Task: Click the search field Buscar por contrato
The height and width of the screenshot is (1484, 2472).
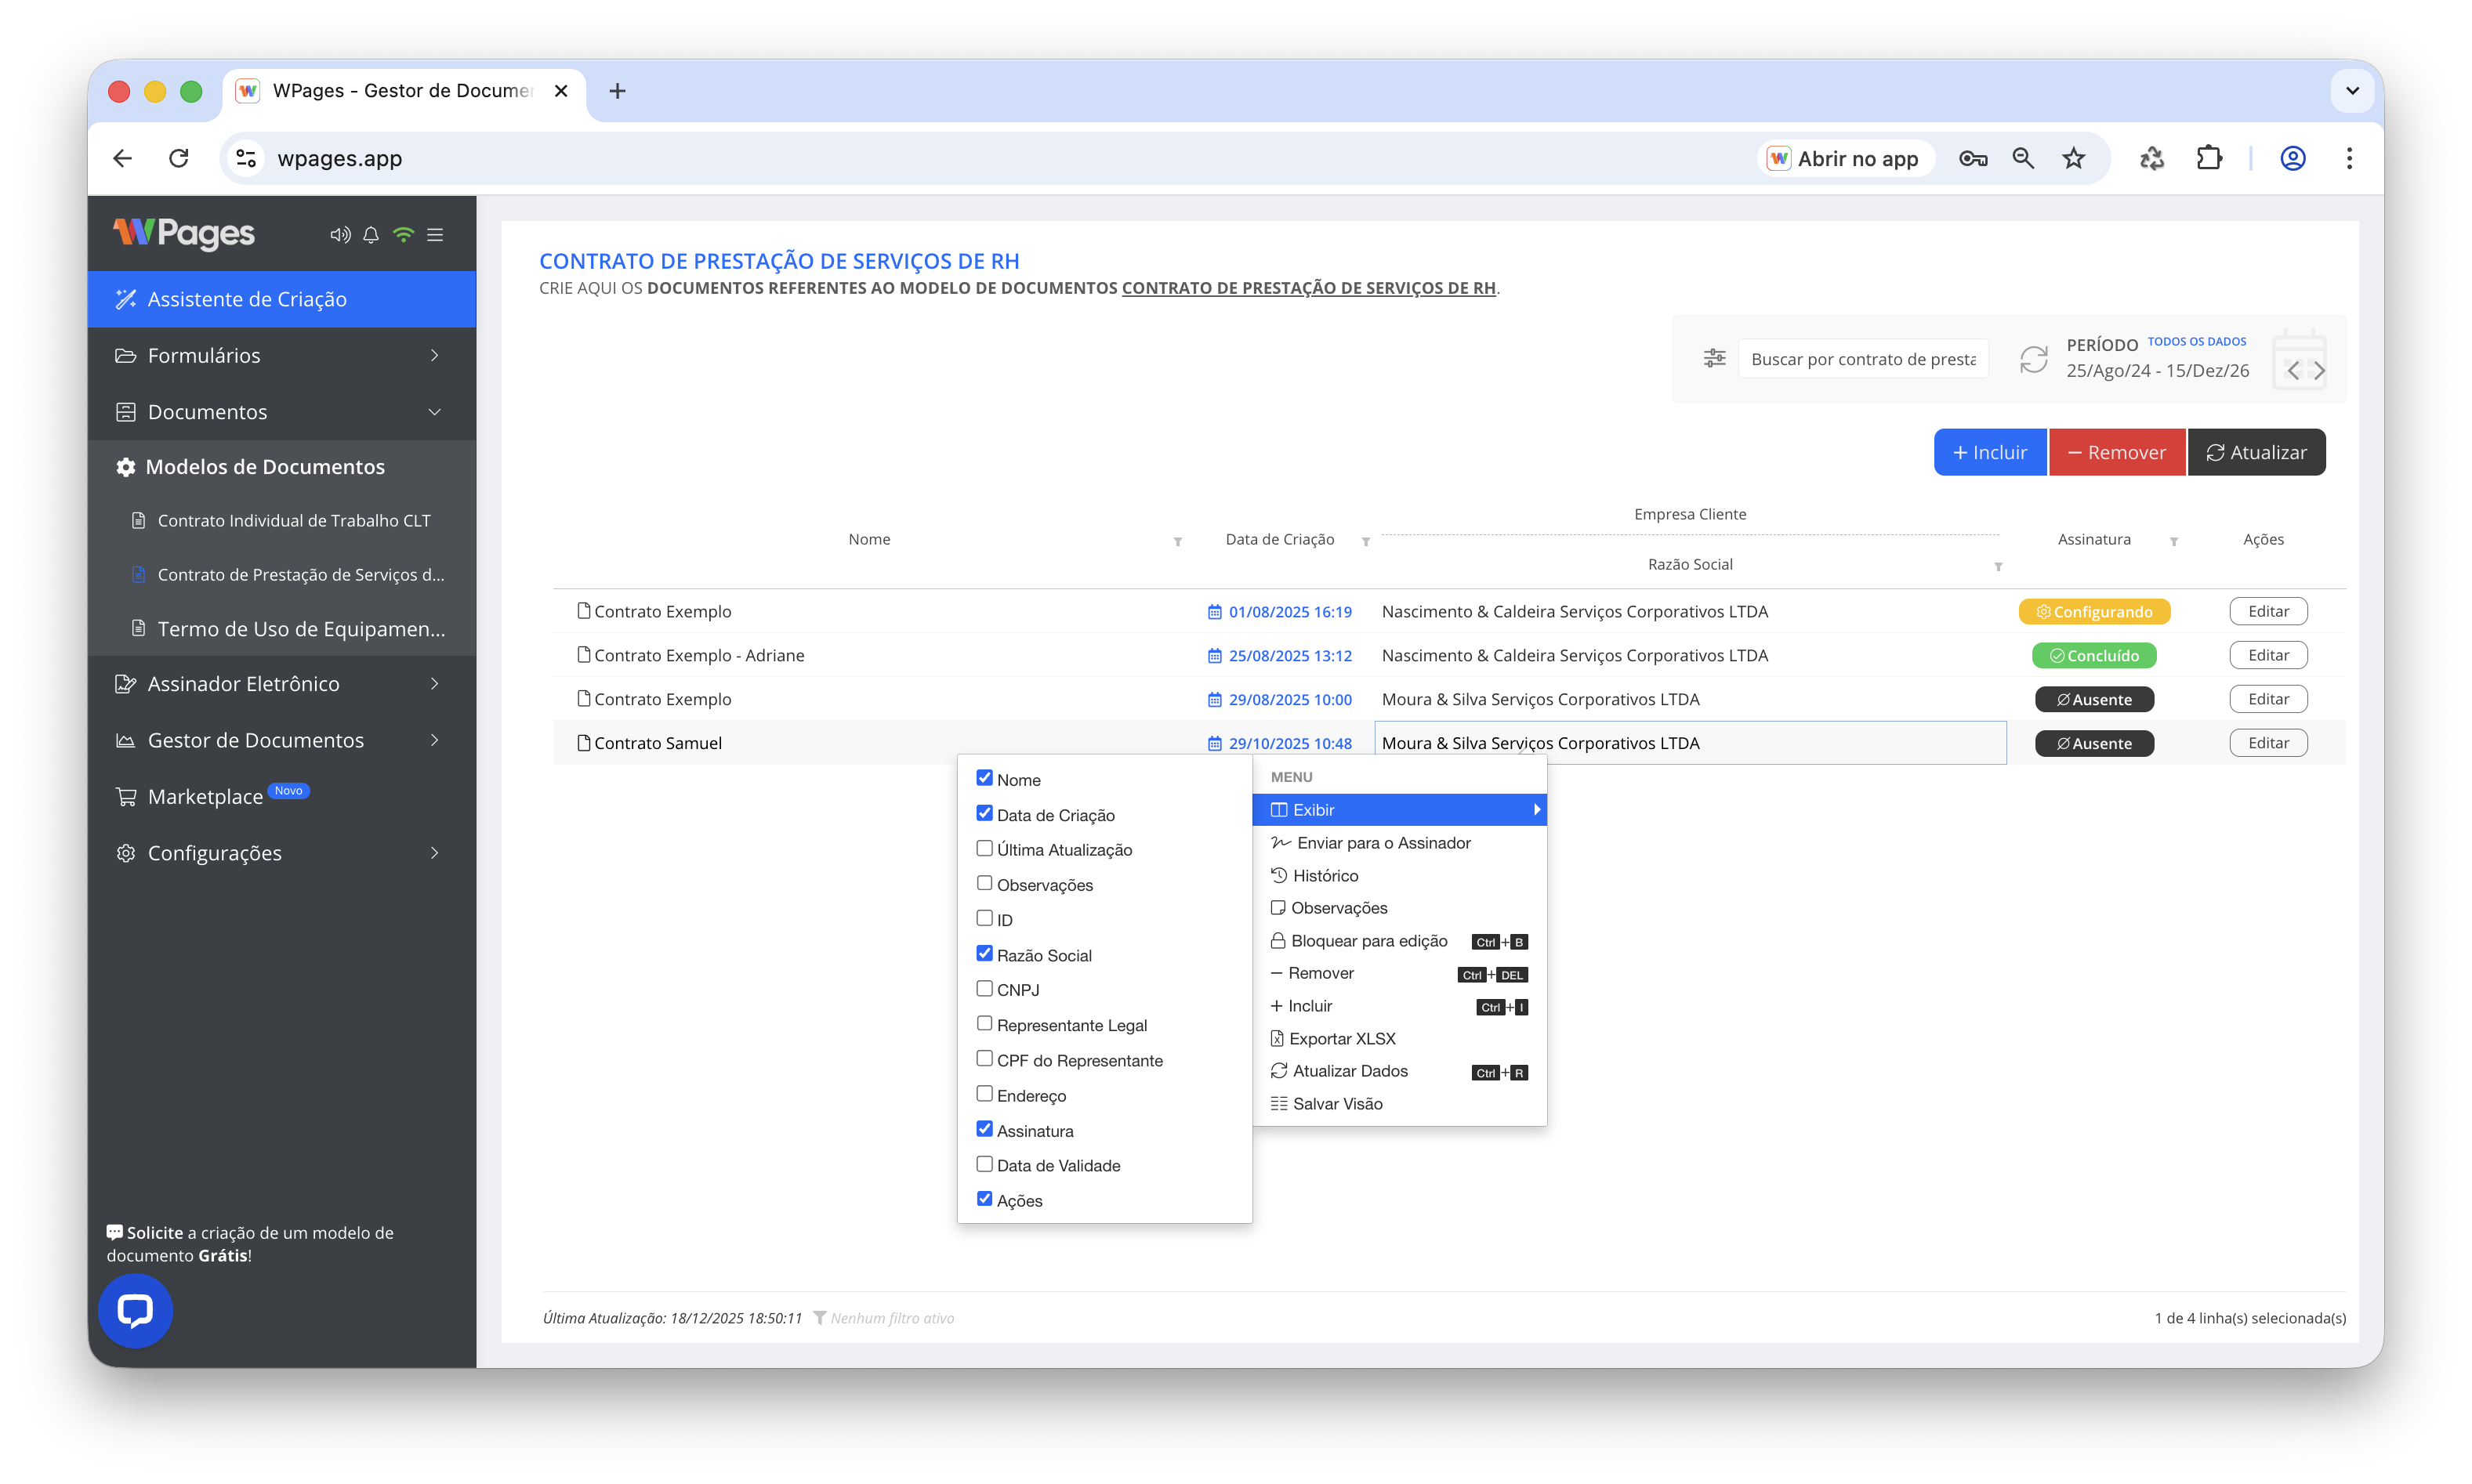Action: pyautogui.click(x=1862, y=358)
